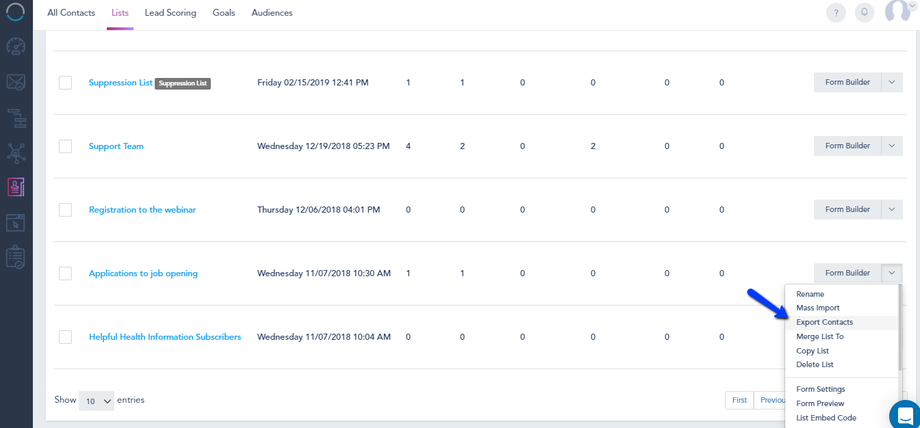Image resolution: width=920 pixels, height=428 pixels.
Task: Open the clipboard reports icon in sidebar
Action: tap(16, 257)
